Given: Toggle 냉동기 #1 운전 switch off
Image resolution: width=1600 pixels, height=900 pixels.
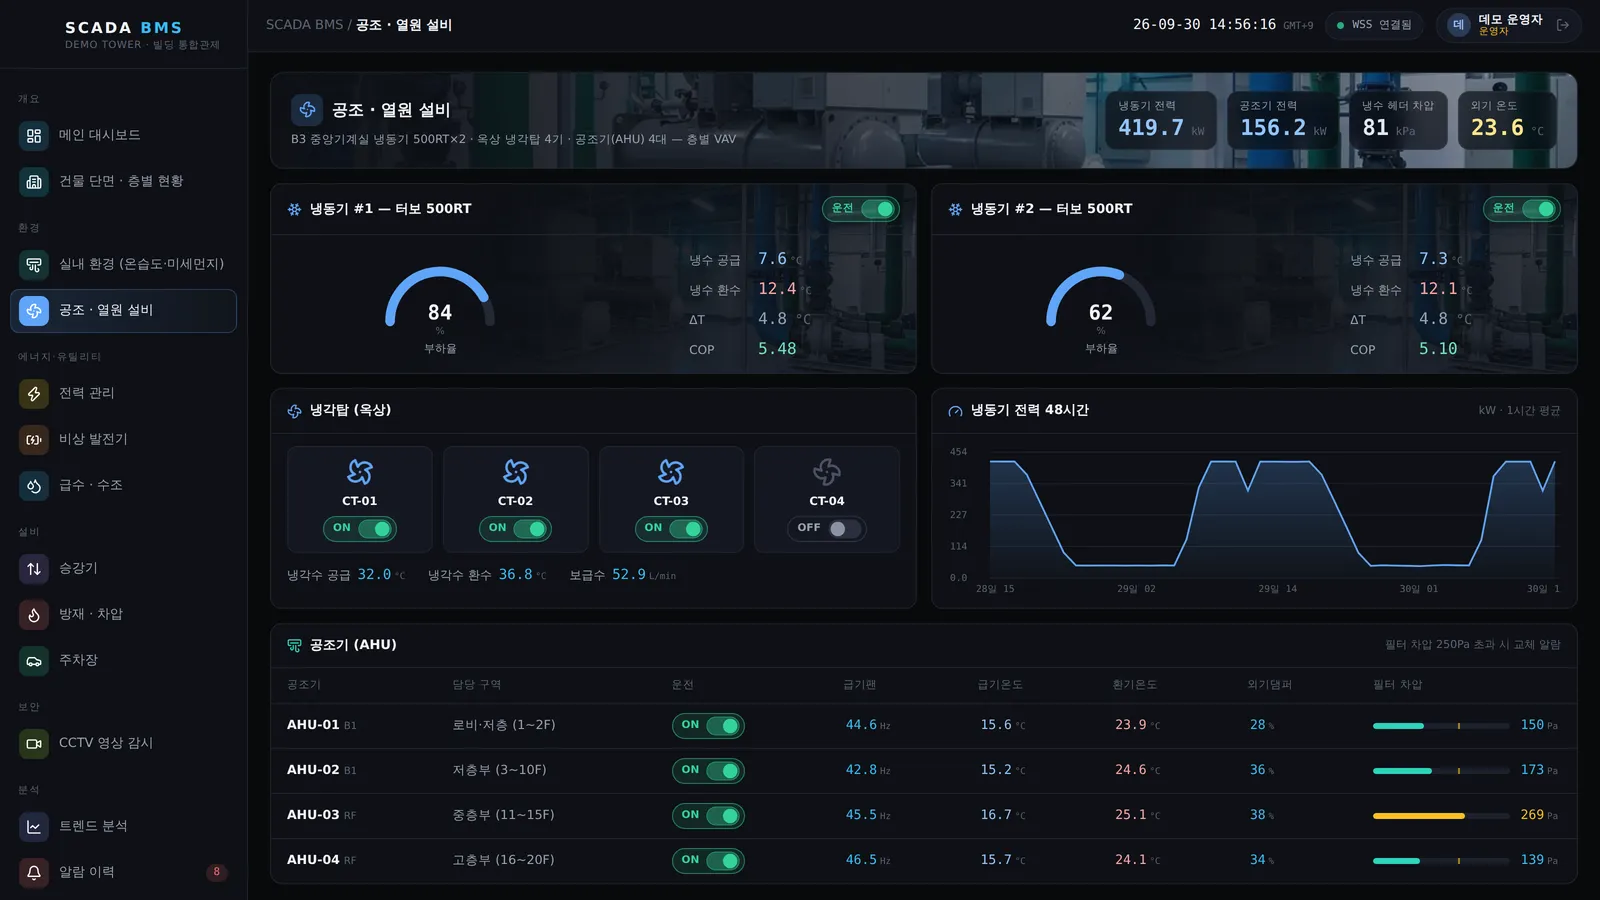Looking at the screenshot, I should pos(861,209).
